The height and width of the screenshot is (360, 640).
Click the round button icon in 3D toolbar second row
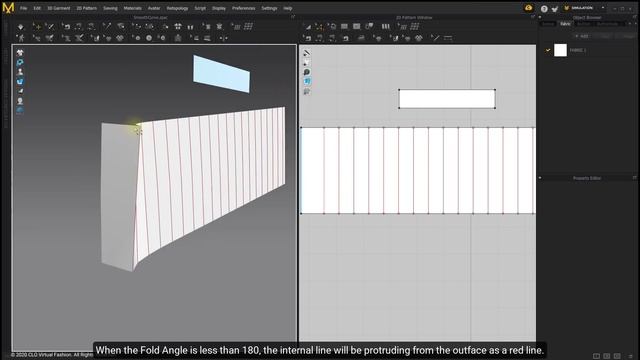click(149, 38)
